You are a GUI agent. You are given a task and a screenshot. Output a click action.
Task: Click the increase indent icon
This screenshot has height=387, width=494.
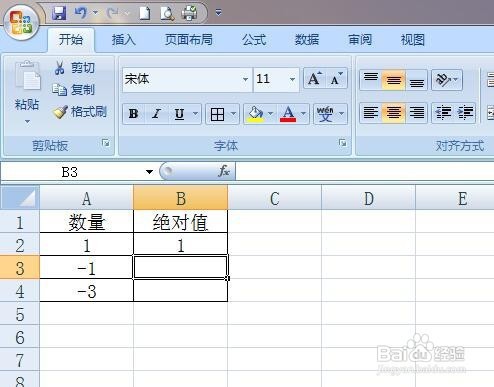click(465, 113)
